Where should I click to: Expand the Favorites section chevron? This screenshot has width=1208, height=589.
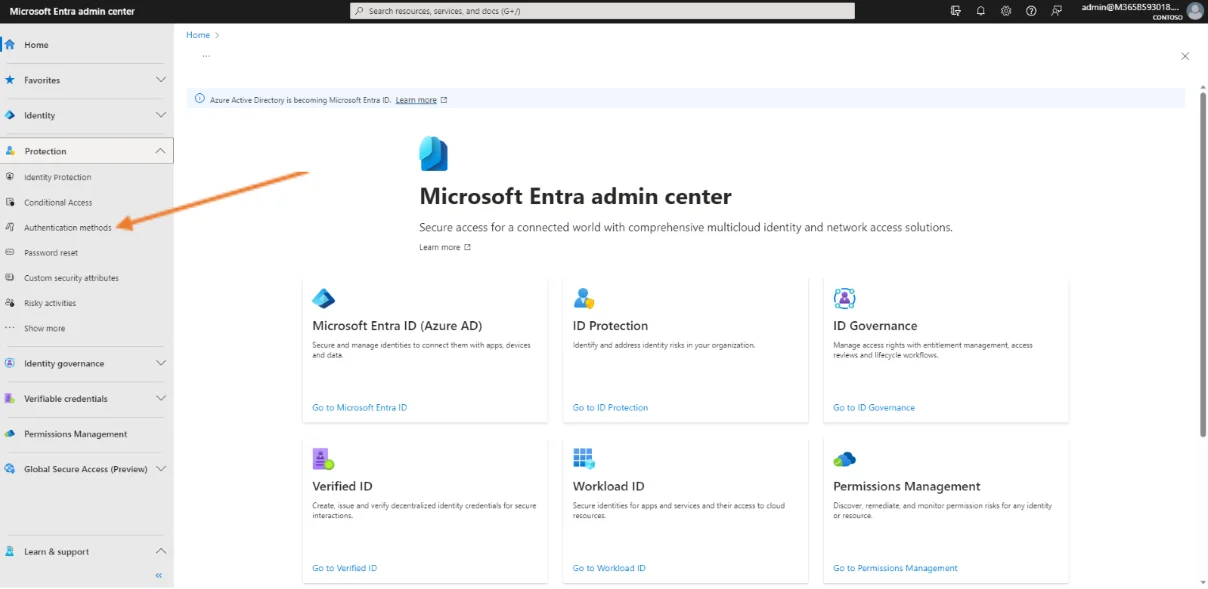point(161,80)
